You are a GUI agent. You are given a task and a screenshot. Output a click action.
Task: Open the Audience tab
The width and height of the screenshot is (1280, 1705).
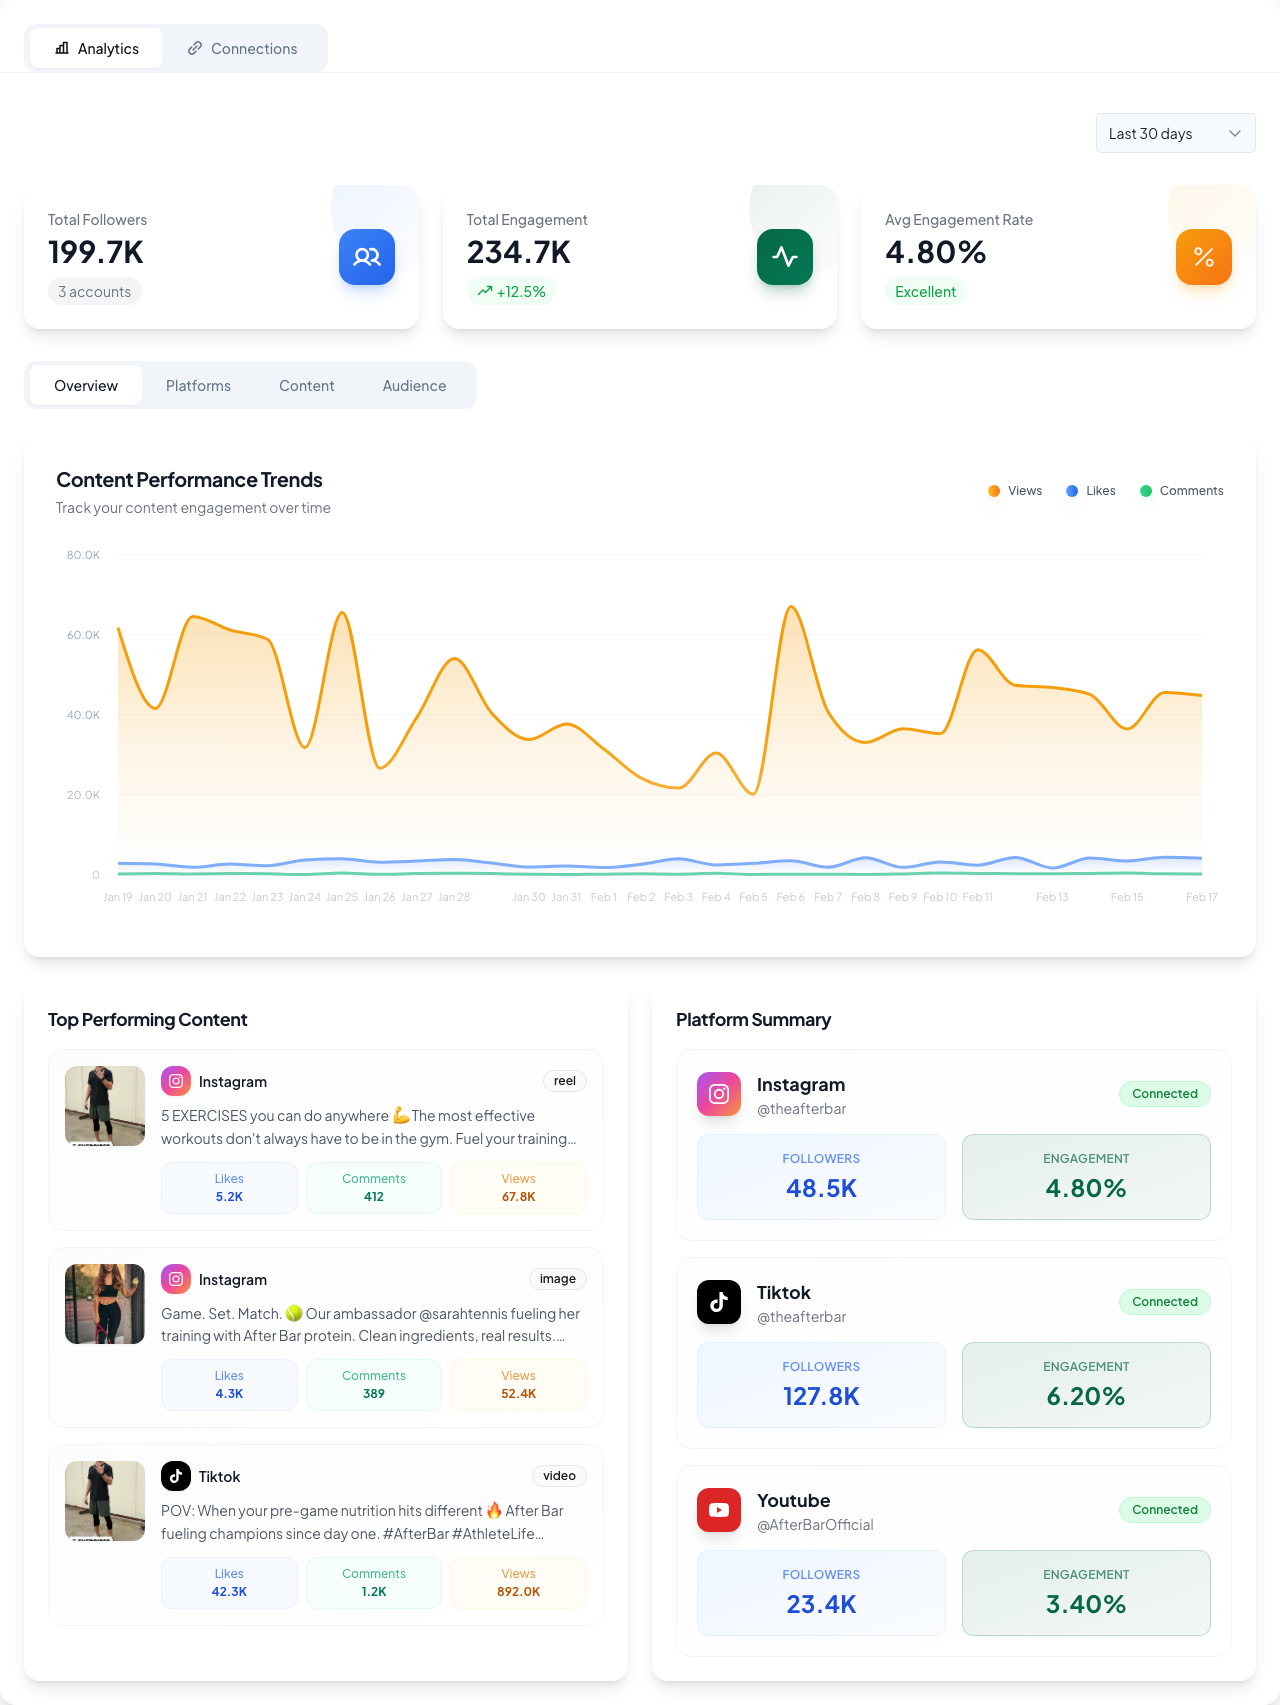414,385
